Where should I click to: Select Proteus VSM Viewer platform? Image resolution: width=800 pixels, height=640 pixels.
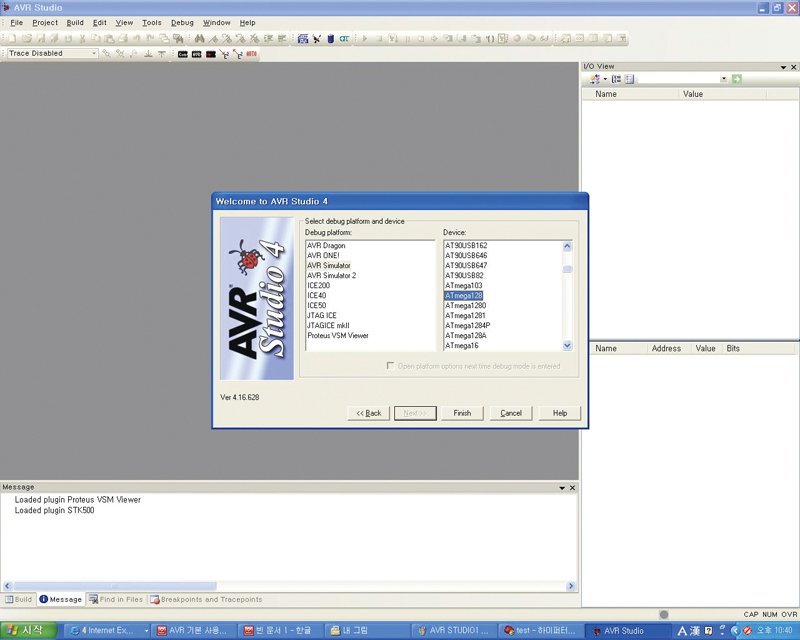338,335
